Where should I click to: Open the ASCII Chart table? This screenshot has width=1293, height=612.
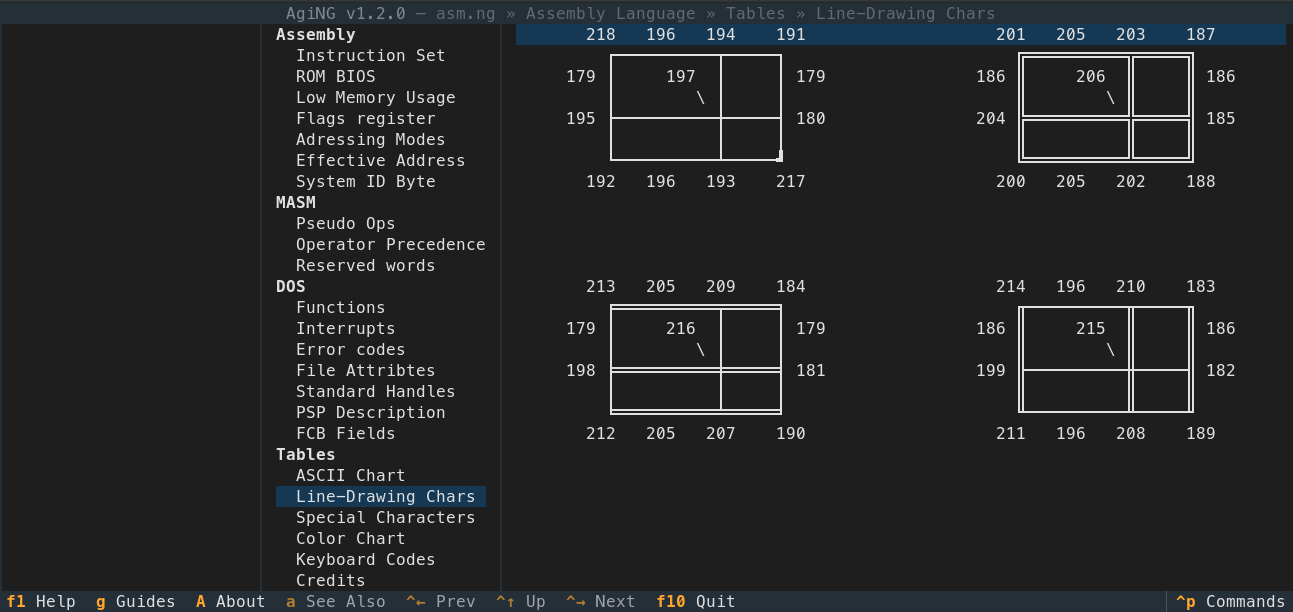point(351,476)
